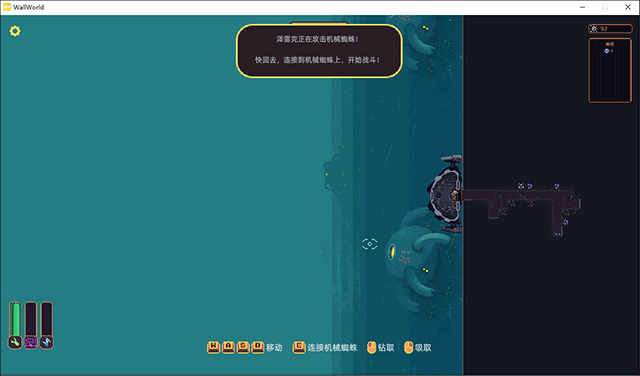Click the warning message dialog box
This screenshot has height=376, width=640.
coord(319,51)
